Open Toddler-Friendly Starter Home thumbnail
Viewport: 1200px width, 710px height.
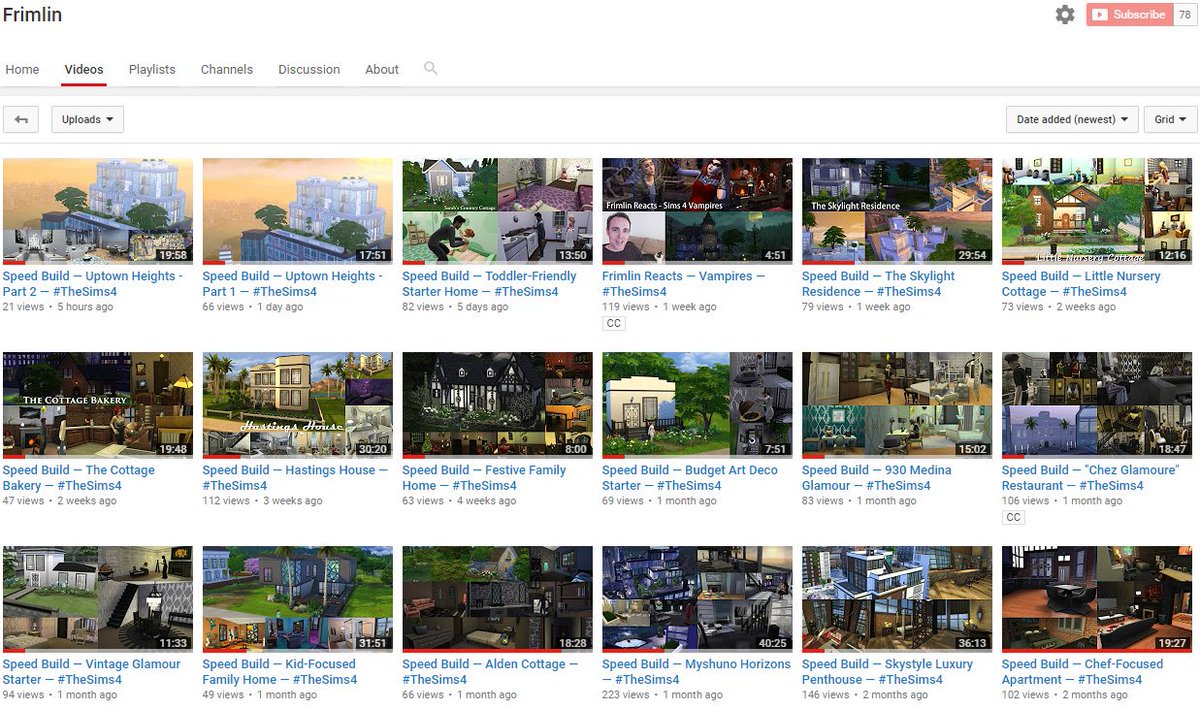[497, 211]
